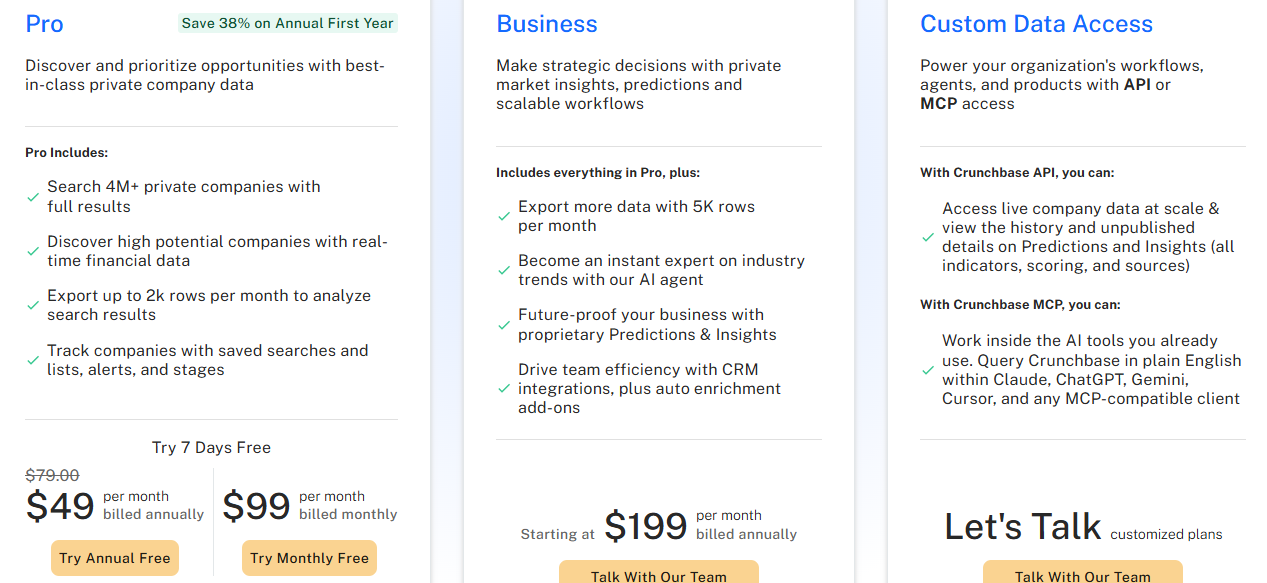Click the Business plan heading
This screenshot has width=1267, height=583.
click(547, 24)
